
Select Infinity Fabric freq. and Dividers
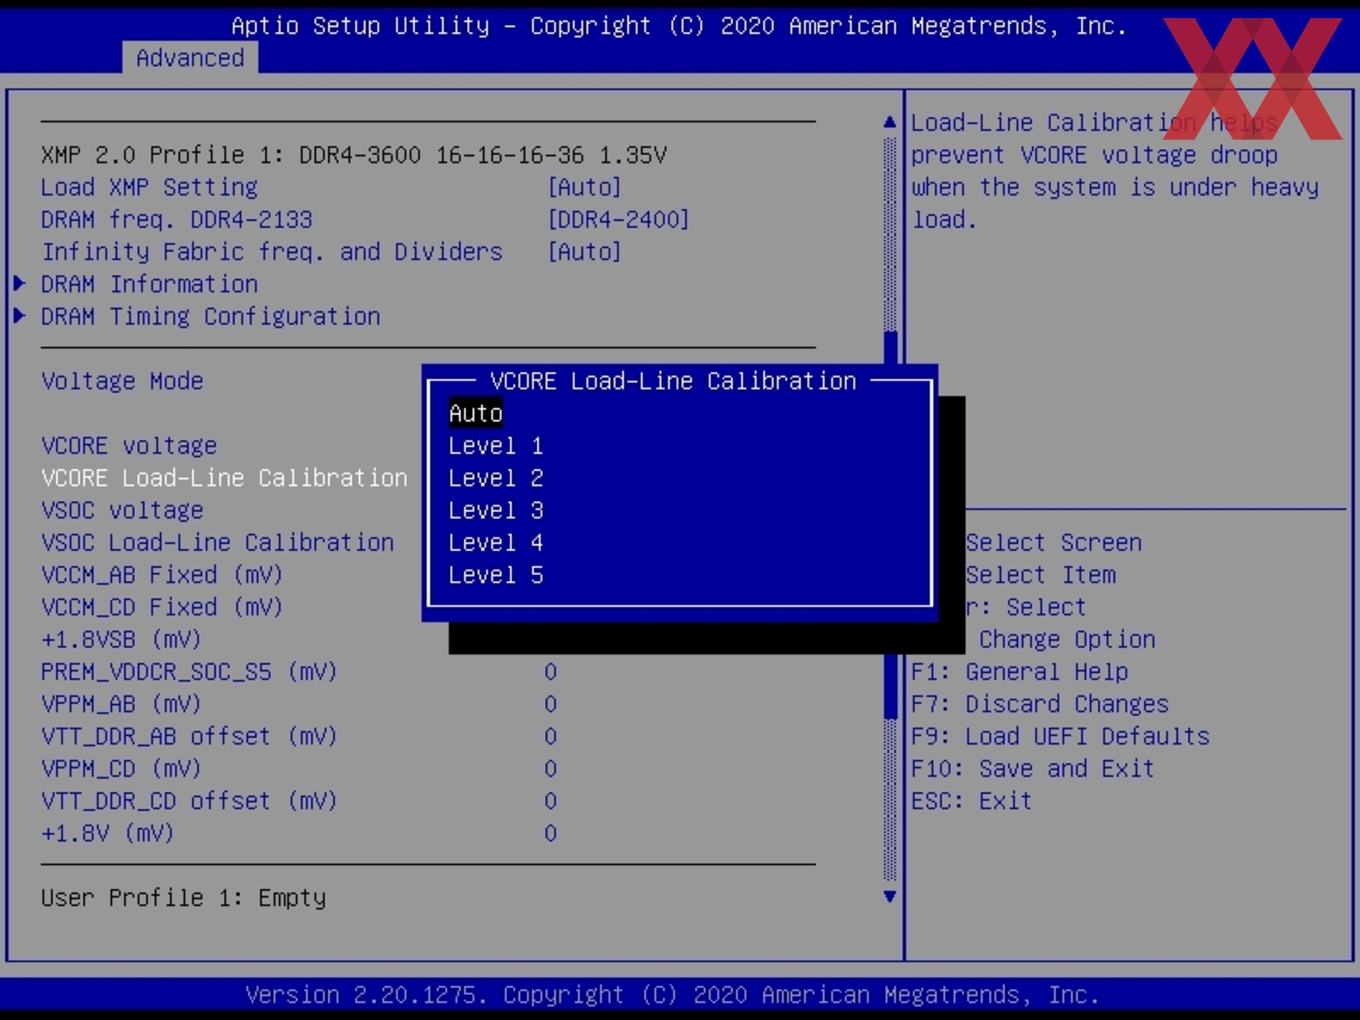272,252
